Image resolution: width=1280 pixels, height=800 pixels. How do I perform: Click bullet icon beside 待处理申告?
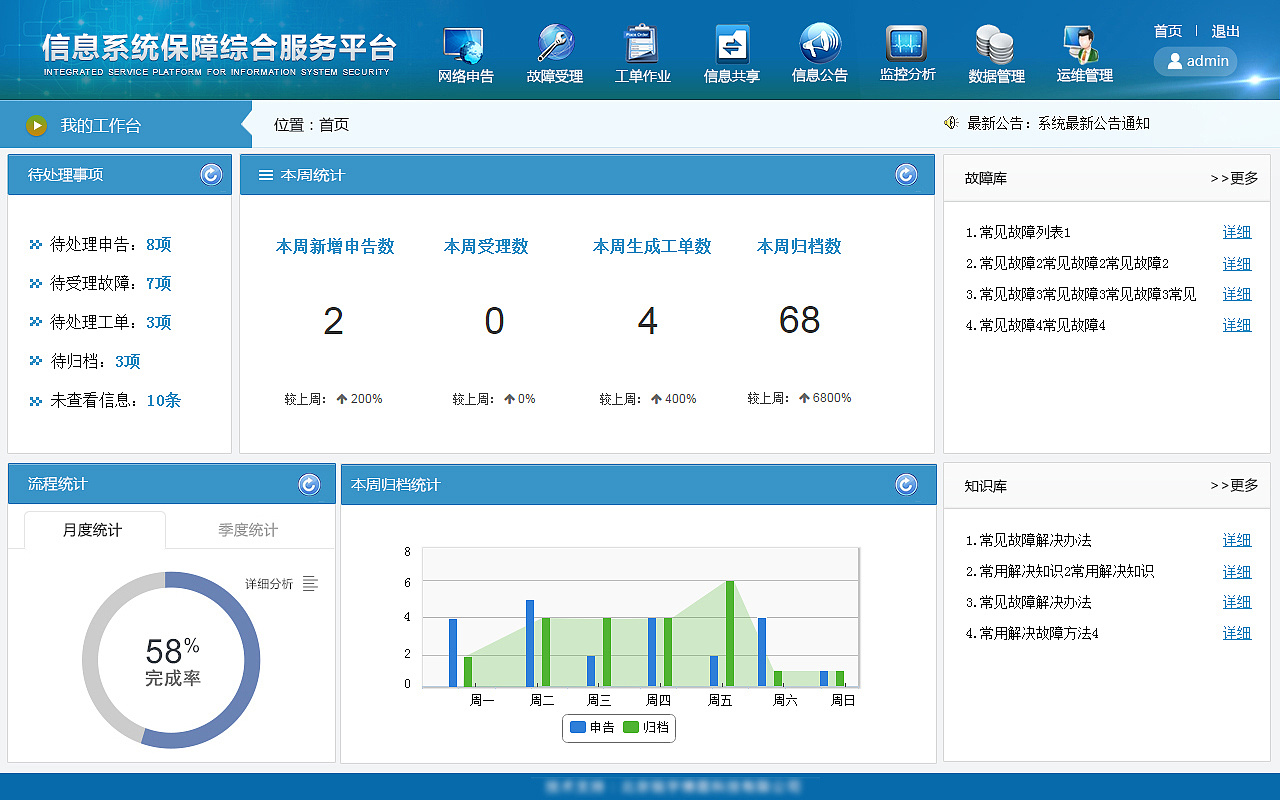36,244
